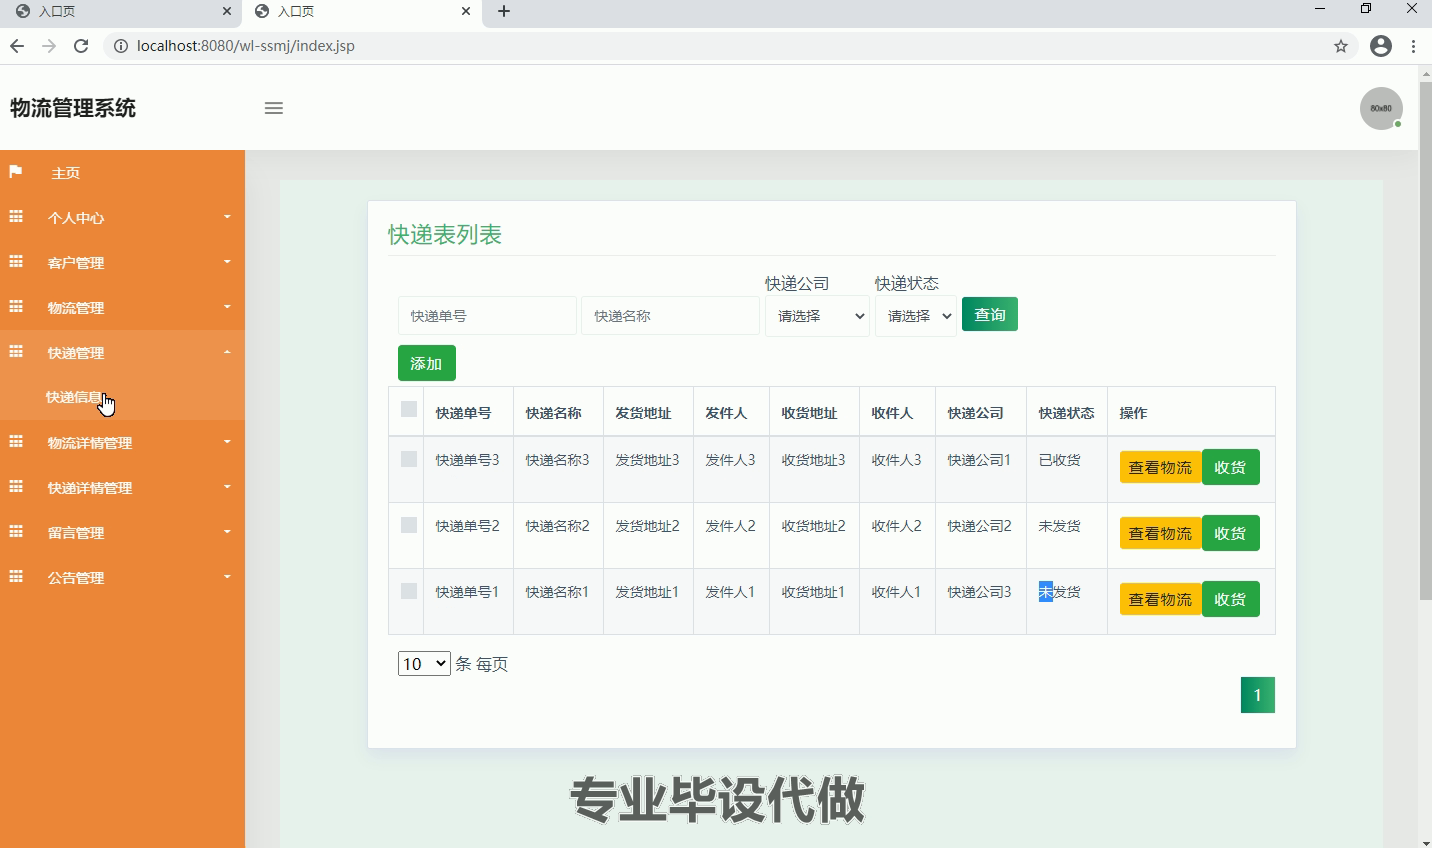The image size is (1432, 848).
Task: Go to page 1 in pagination
Action: (1258, 695)
